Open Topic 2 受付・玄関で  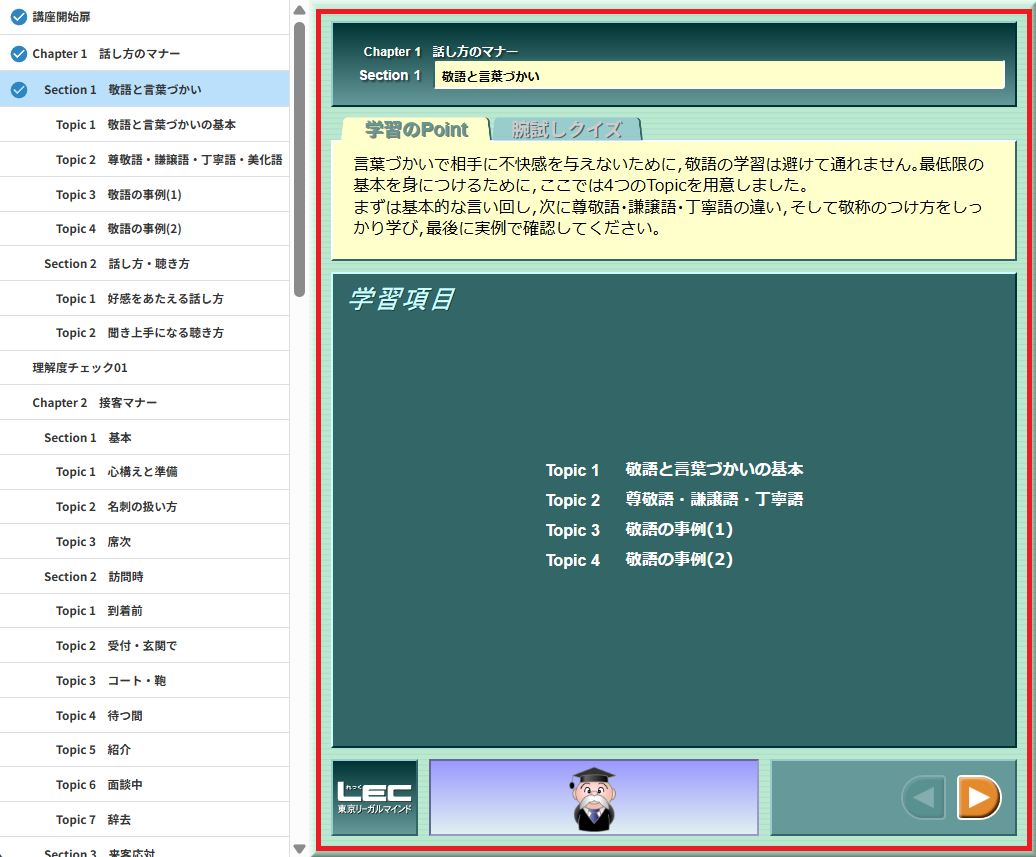145,646
